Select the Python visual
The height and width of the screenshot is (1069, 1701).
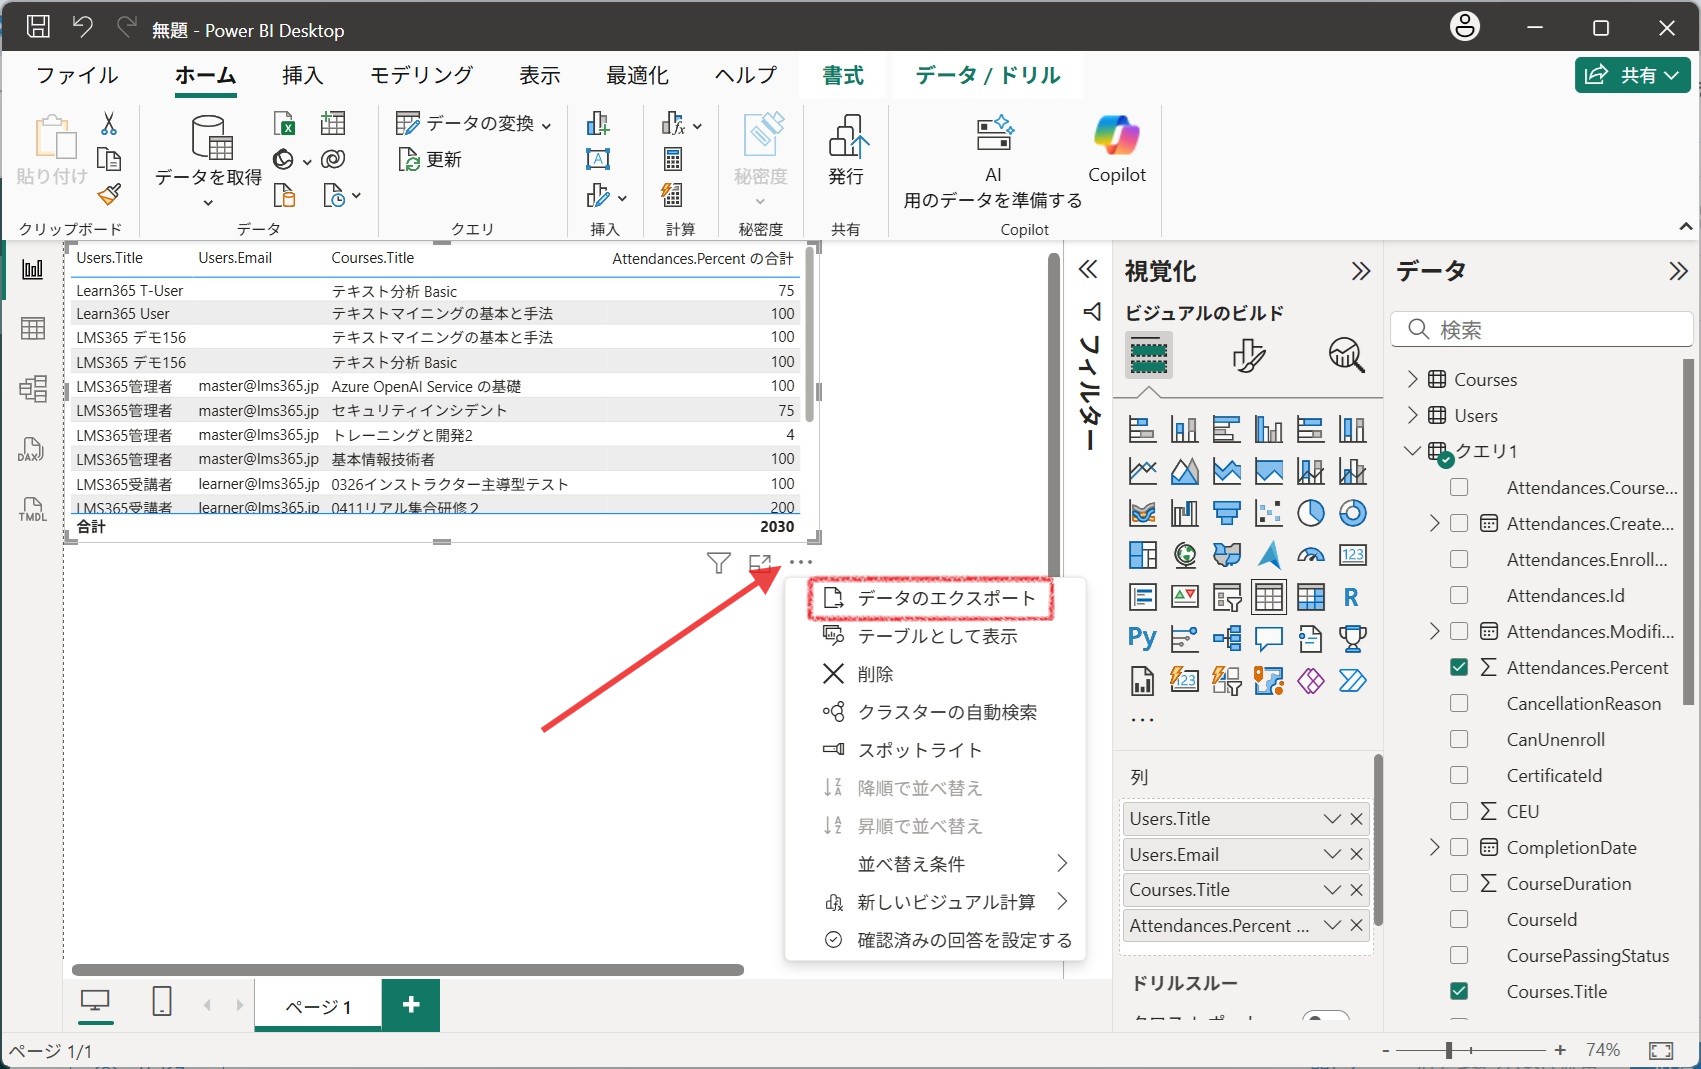[x=1140, y=637]
